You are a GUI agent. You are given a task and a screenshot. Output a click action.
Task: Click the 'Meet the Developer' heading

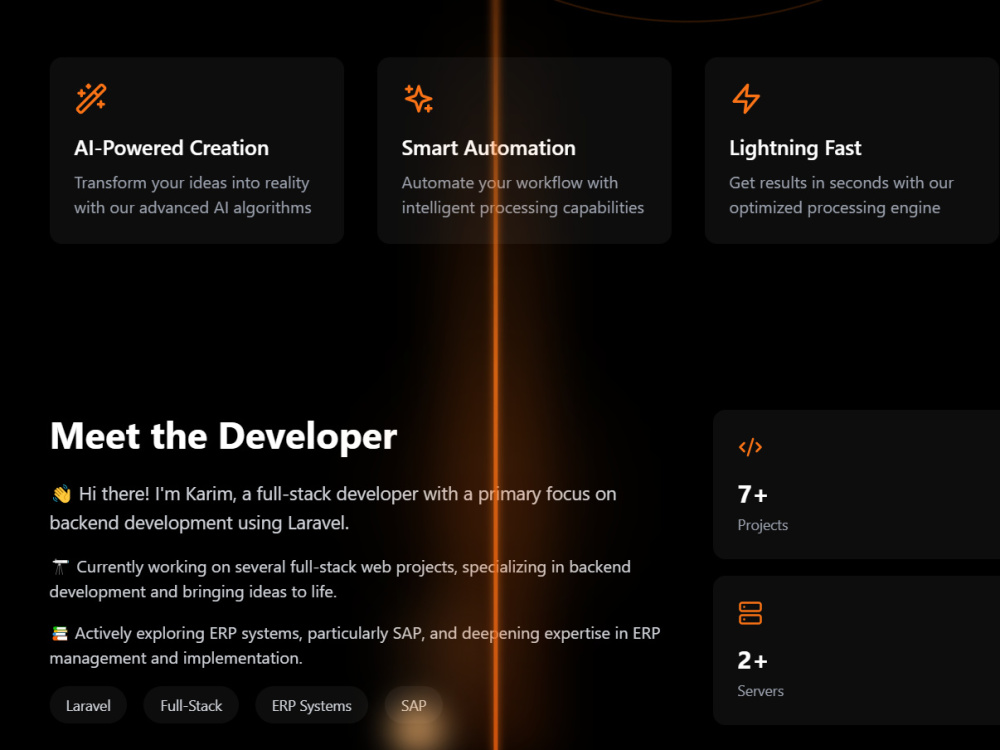[223, 436]
